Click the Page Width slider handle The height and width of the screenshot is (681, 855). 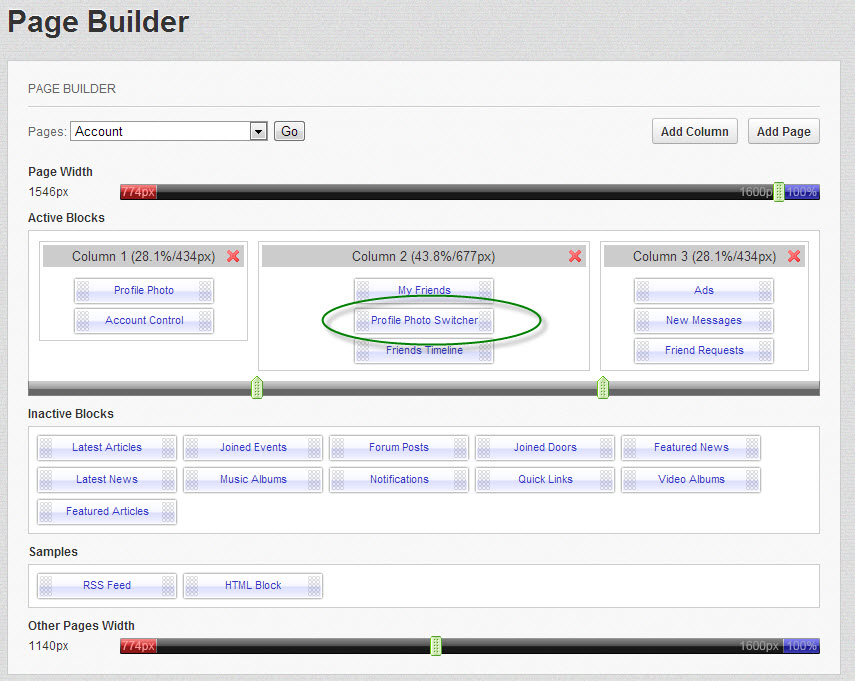click(779, 192)
